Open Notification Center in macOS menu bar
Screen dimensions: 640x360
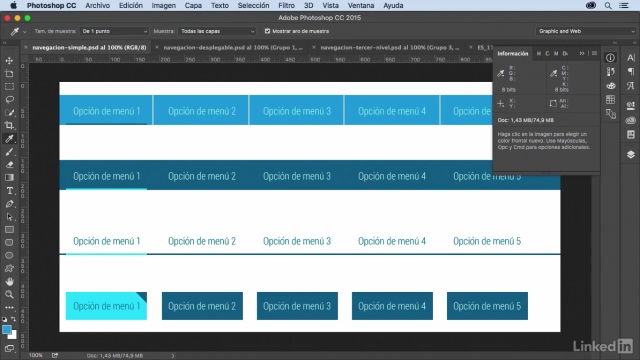click(x=624, y=5)
